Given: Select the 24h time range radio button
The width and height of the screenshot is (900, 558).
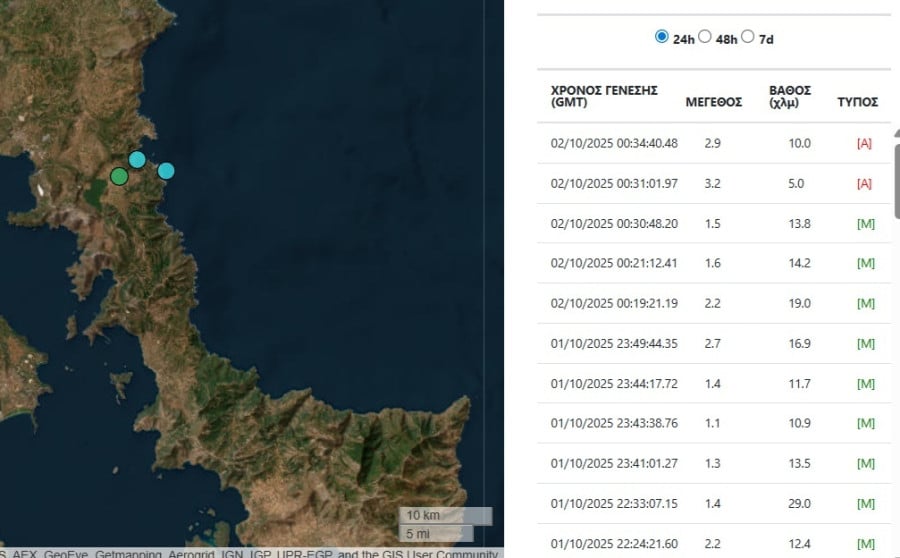Looking at the screenshot, I should tap(661, 37).
